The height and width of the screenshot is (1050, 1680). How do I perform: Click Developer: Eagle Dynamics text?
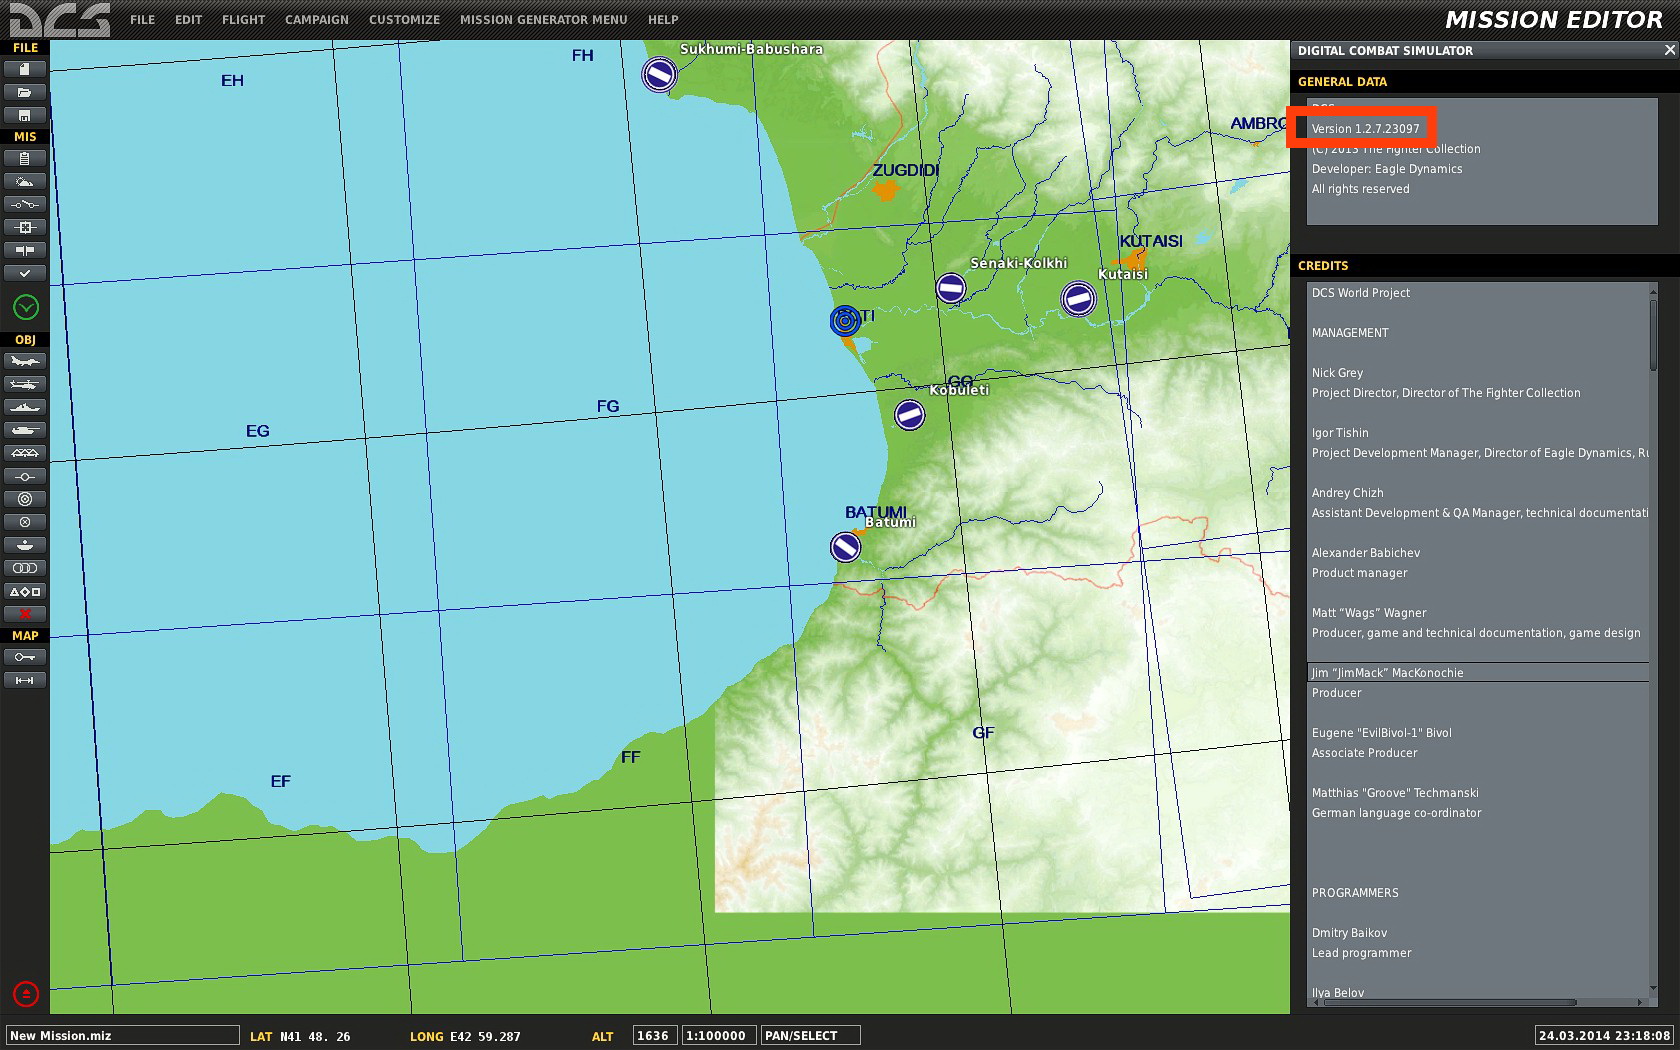(1387, 169)
